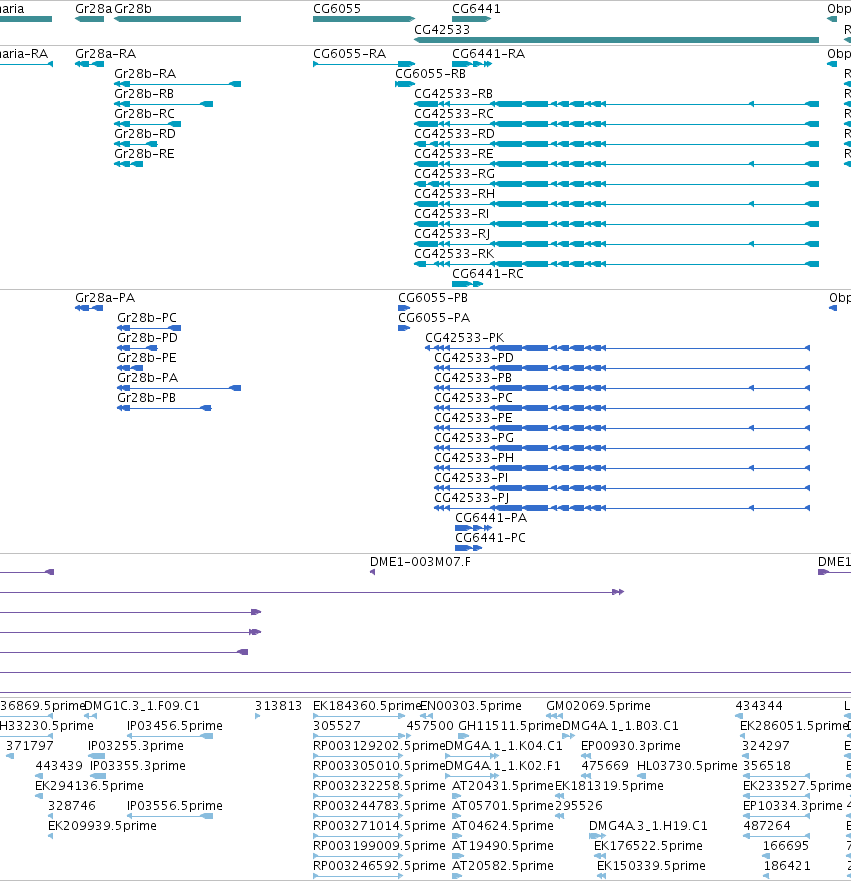This screenshot has height=881, width=851.
Task: Pick transcript CG42533-RE
Action: click(x=616, y=164)
